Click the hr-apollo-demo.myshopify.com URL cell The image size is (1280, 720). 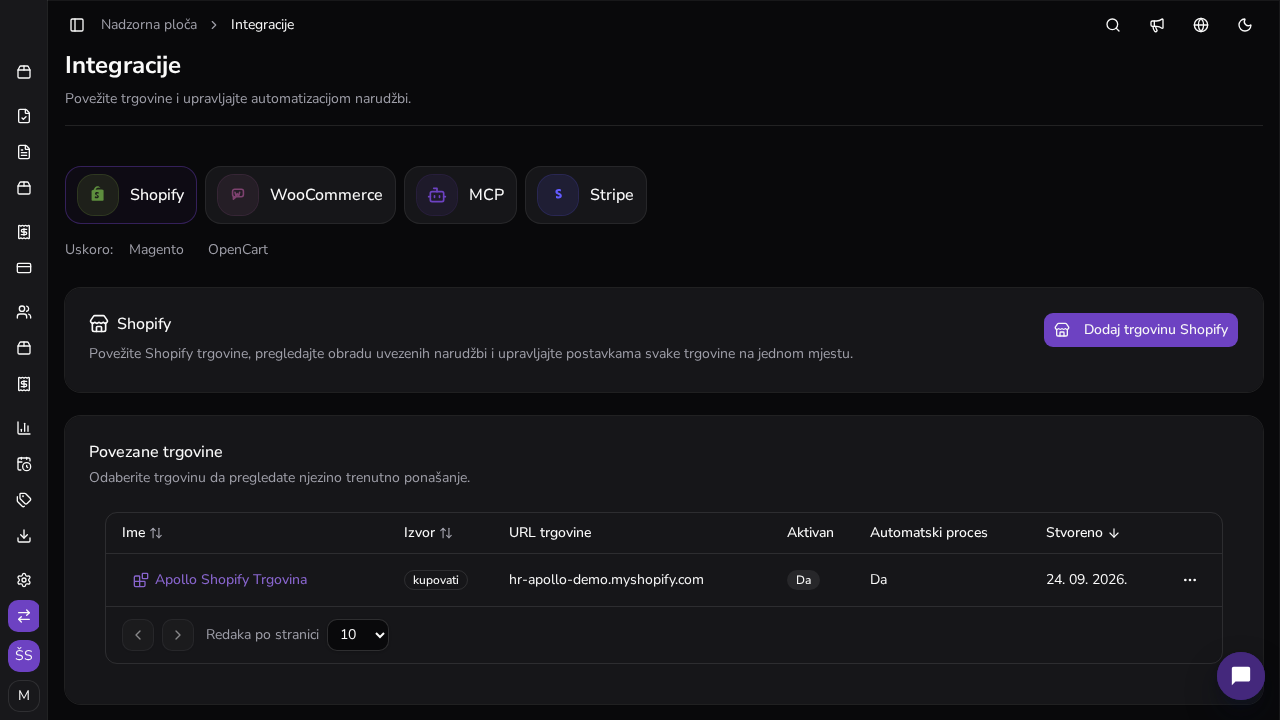tap(606, 580)
